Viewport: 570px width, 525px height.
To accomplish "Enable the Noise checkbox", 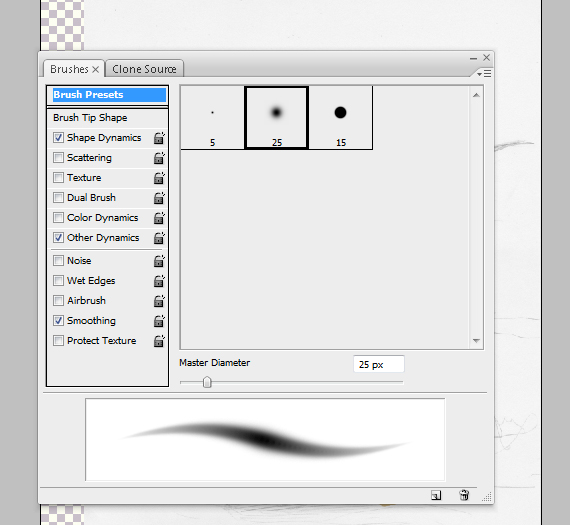I will (x=58, y=260).
